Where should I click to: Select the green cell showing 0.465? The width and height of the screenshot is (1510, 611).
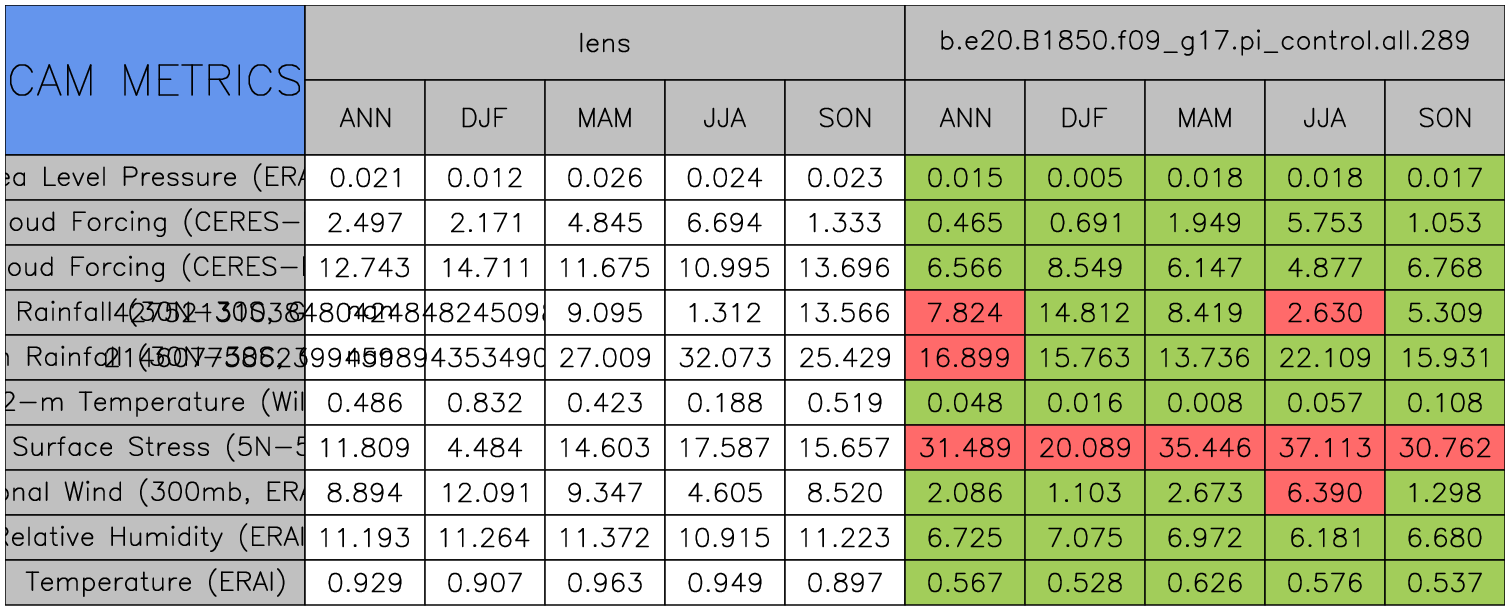[x=964, y=223]
